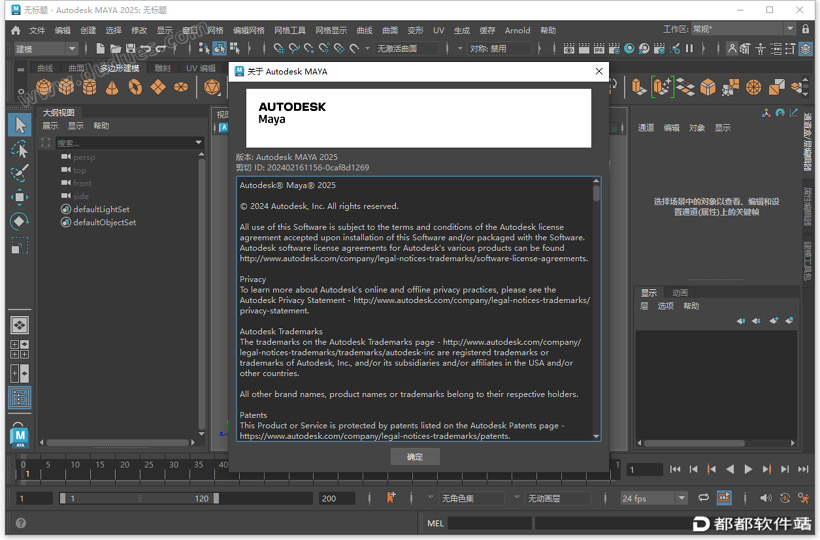Toggle the Channel Box icon at top right
Screen dimensions: 820x540
[x=806, y=49]
